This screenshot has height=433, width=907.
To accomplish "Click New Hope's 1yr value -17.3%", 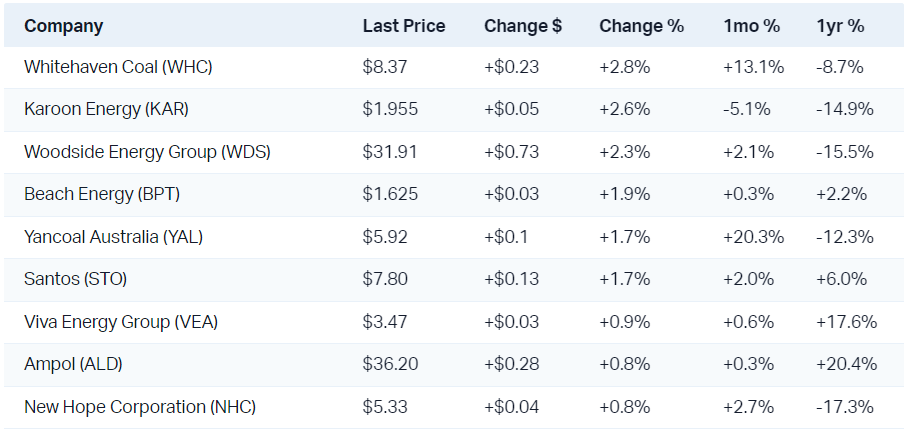I will point(845,407).
